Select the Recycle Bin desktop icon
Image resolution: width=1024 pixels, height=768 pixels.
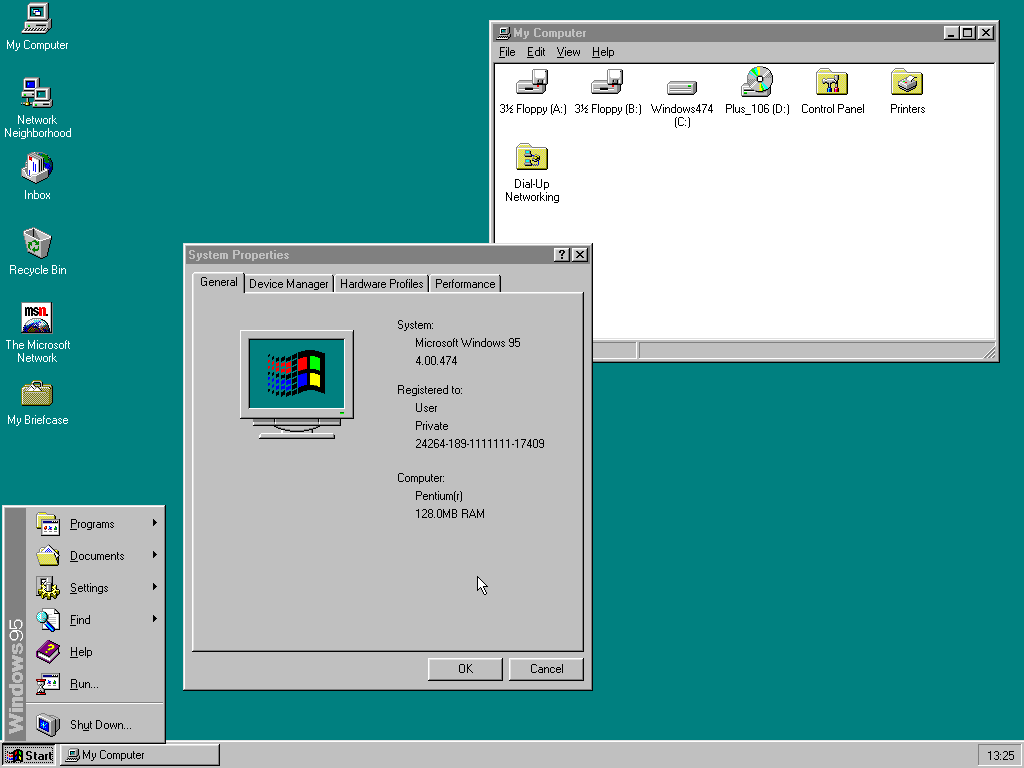[x=37, y=244]
